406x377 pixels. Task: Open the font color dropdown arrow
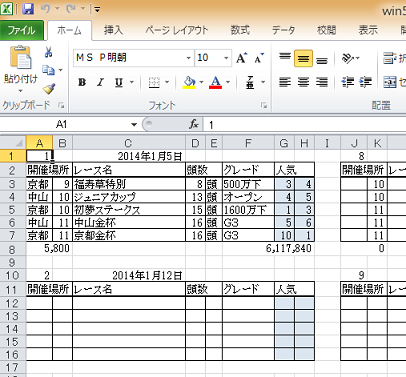coord(228,82)
